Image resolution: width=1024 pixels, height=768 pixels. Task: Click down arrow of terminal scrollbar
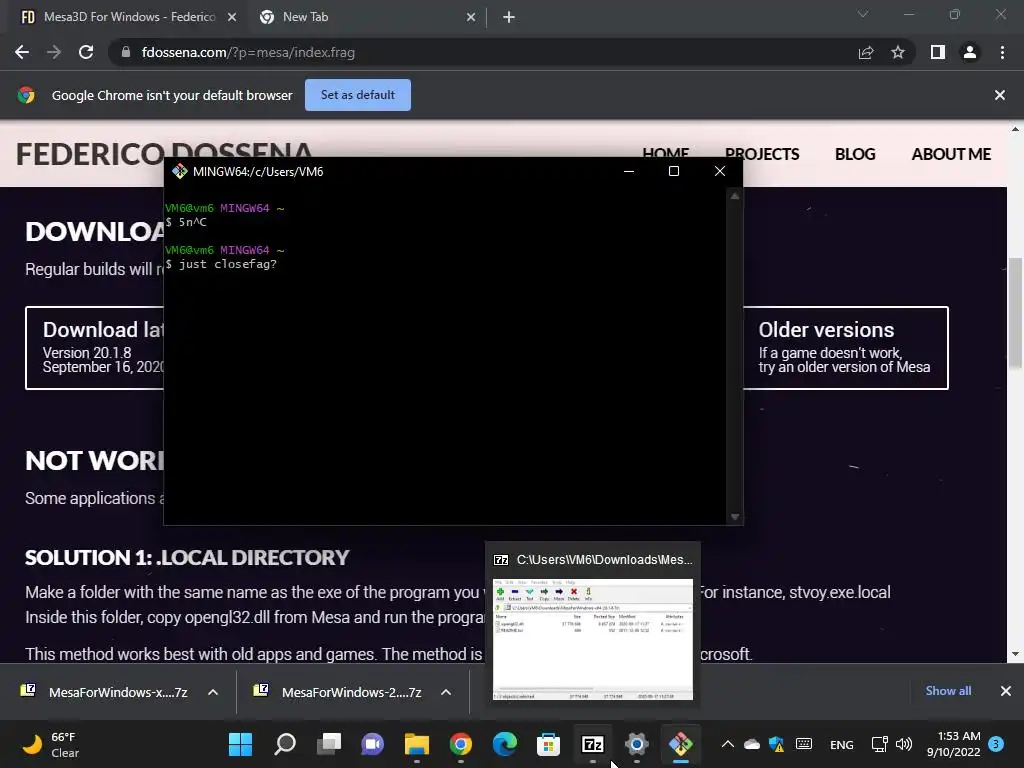tap(735, 517)
